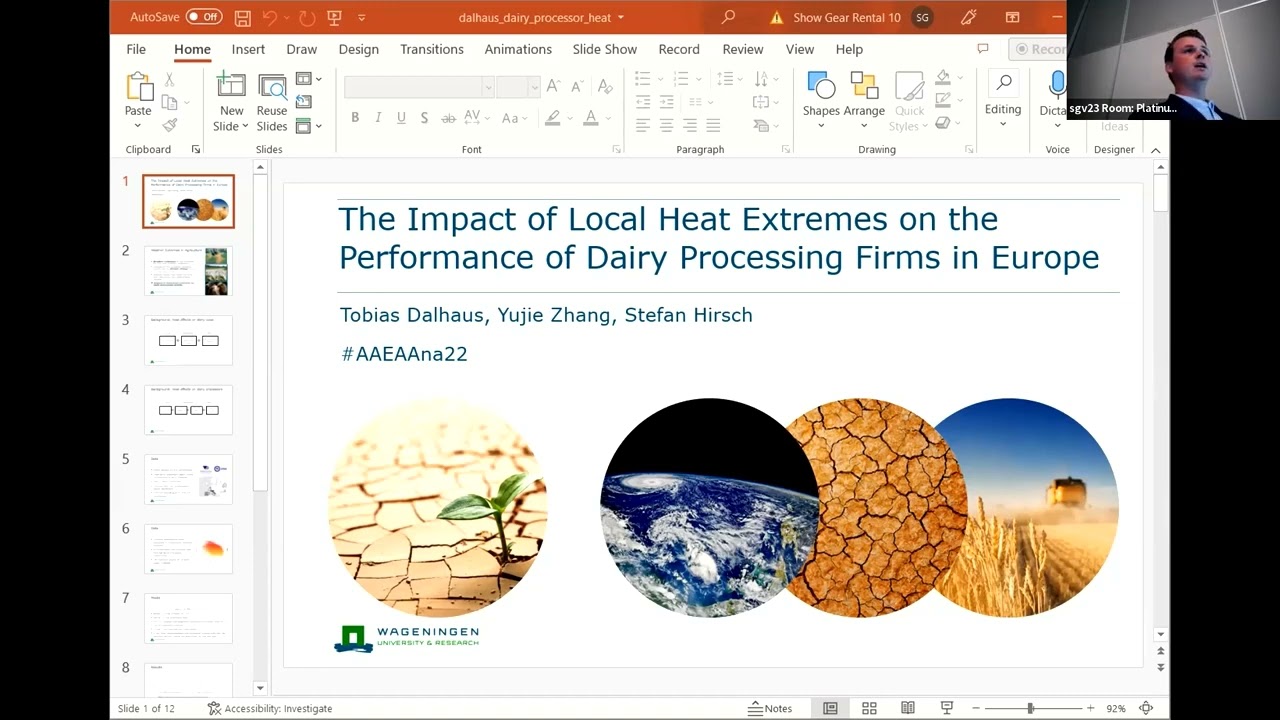Click Accessibility: Investigate in status bar

pos(270,708)
